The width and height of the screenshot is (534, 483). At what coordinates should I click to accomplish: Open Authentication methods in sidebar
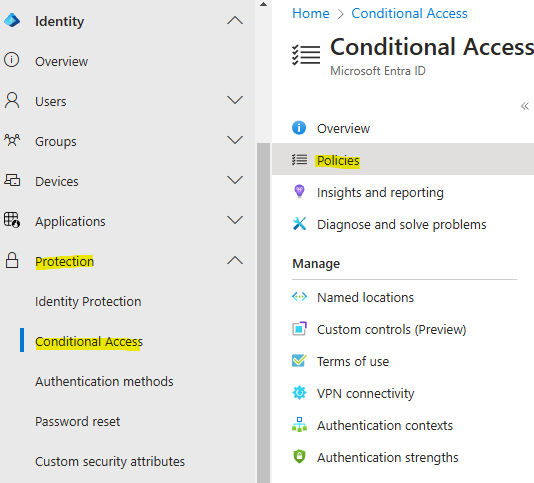pos(104,381)
